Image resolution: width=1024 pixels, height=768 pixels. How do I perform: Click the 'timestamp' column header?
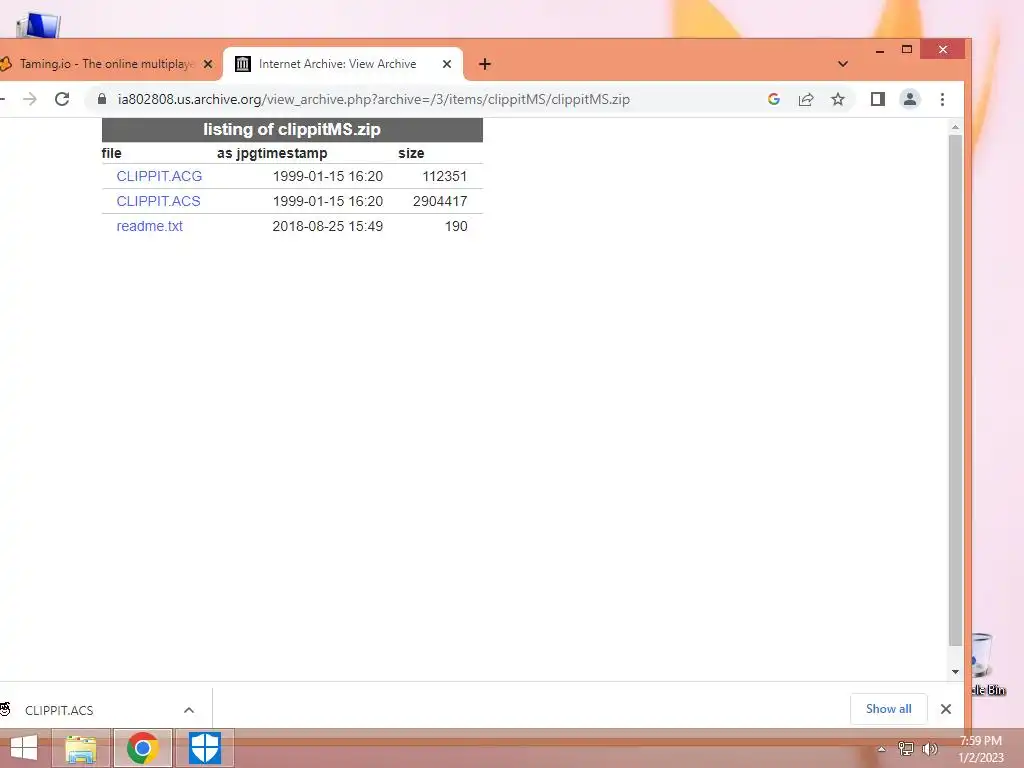290,153
